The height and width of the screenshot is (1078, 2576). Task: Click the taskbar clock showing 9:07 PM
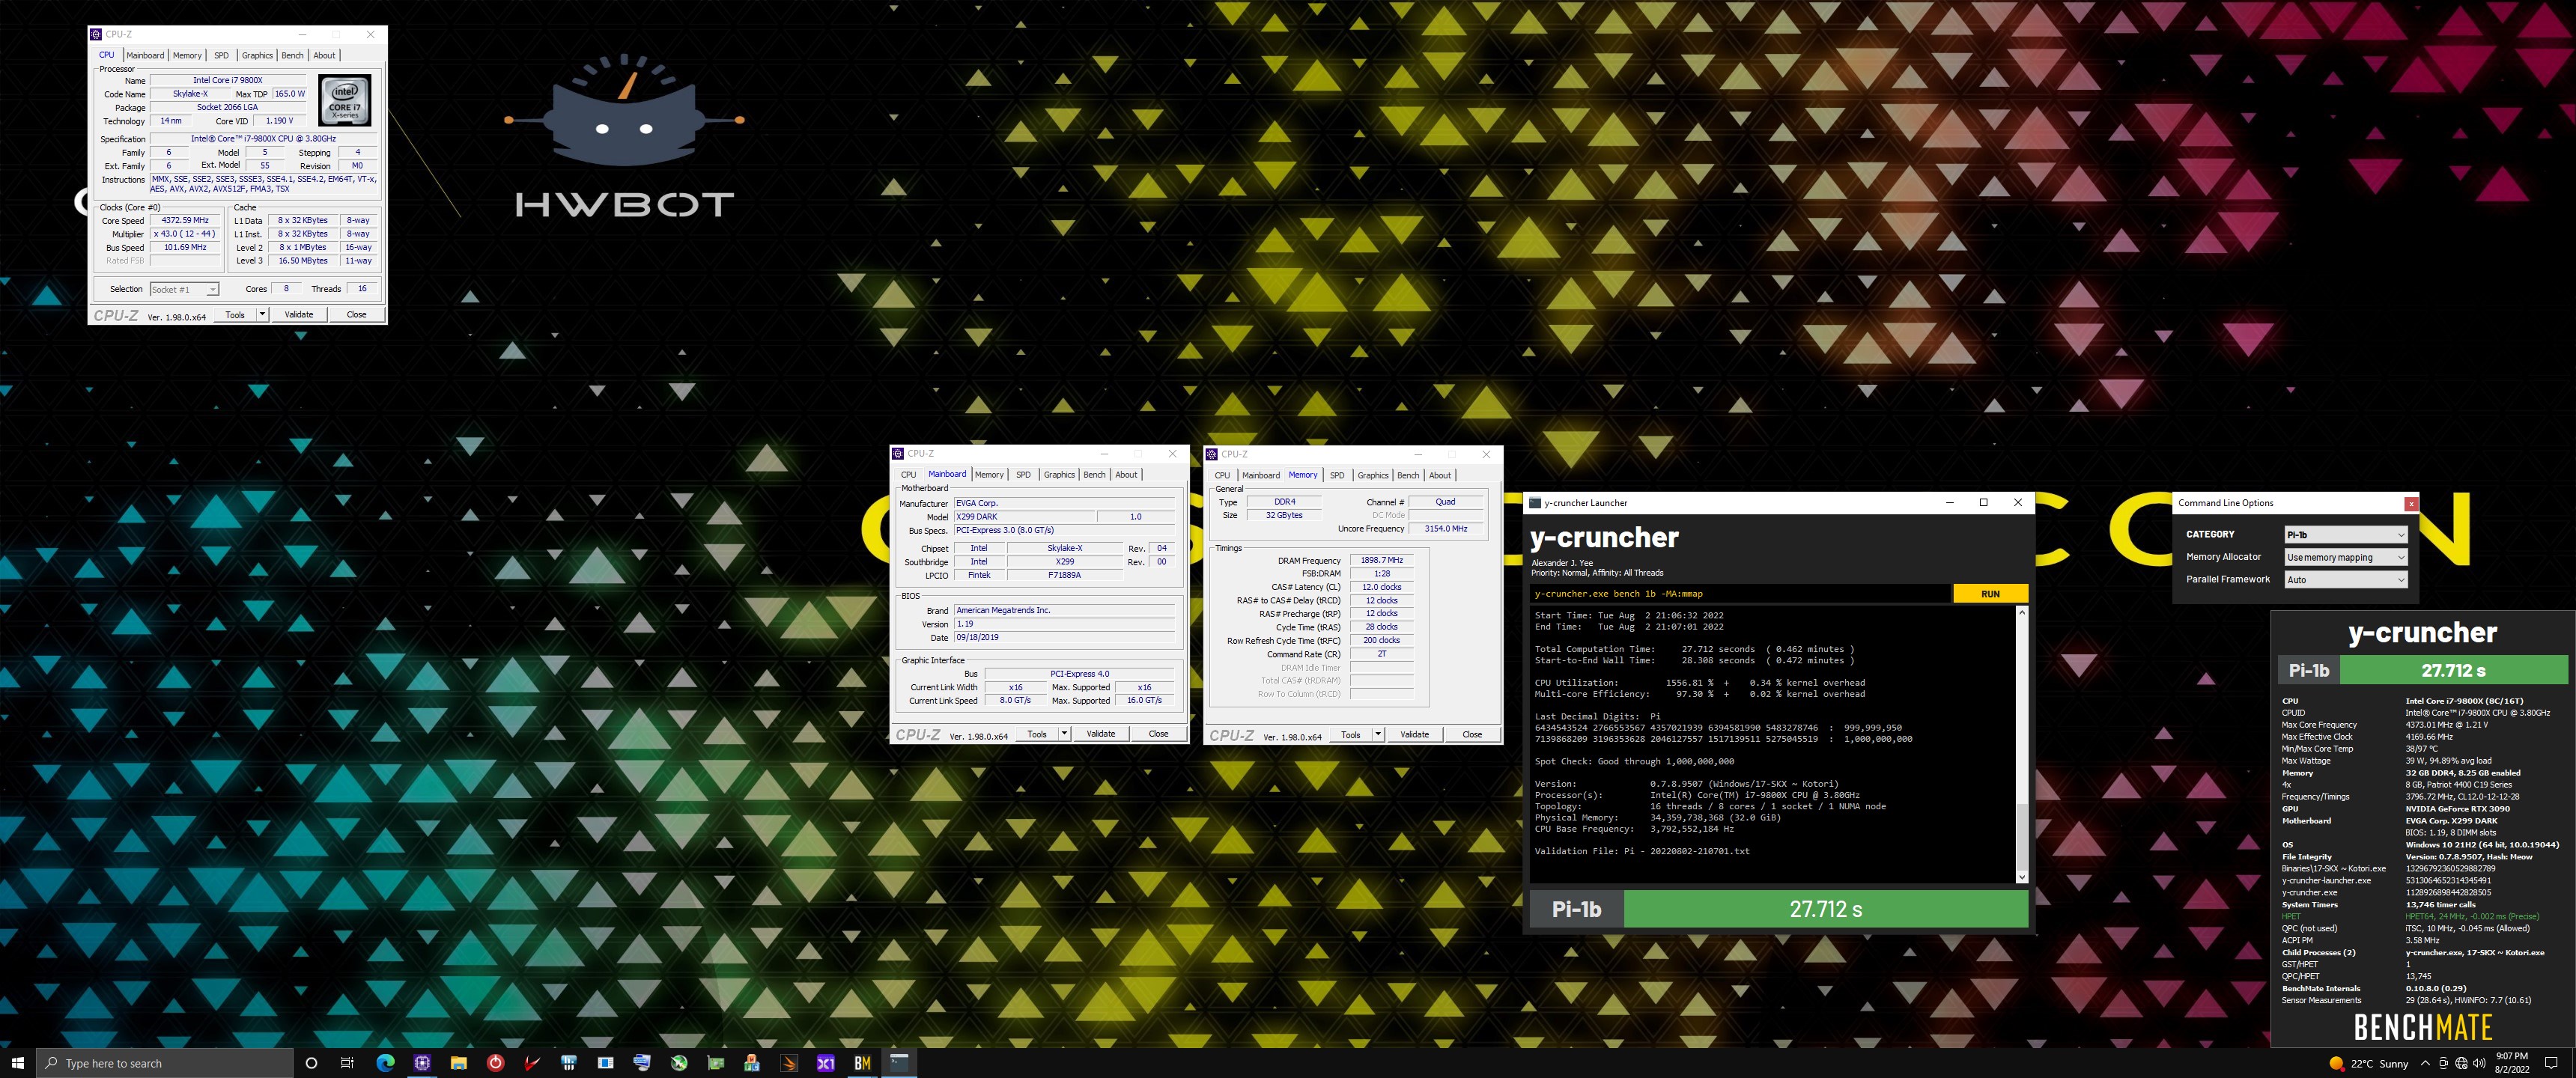(x=2512, y=1063)
